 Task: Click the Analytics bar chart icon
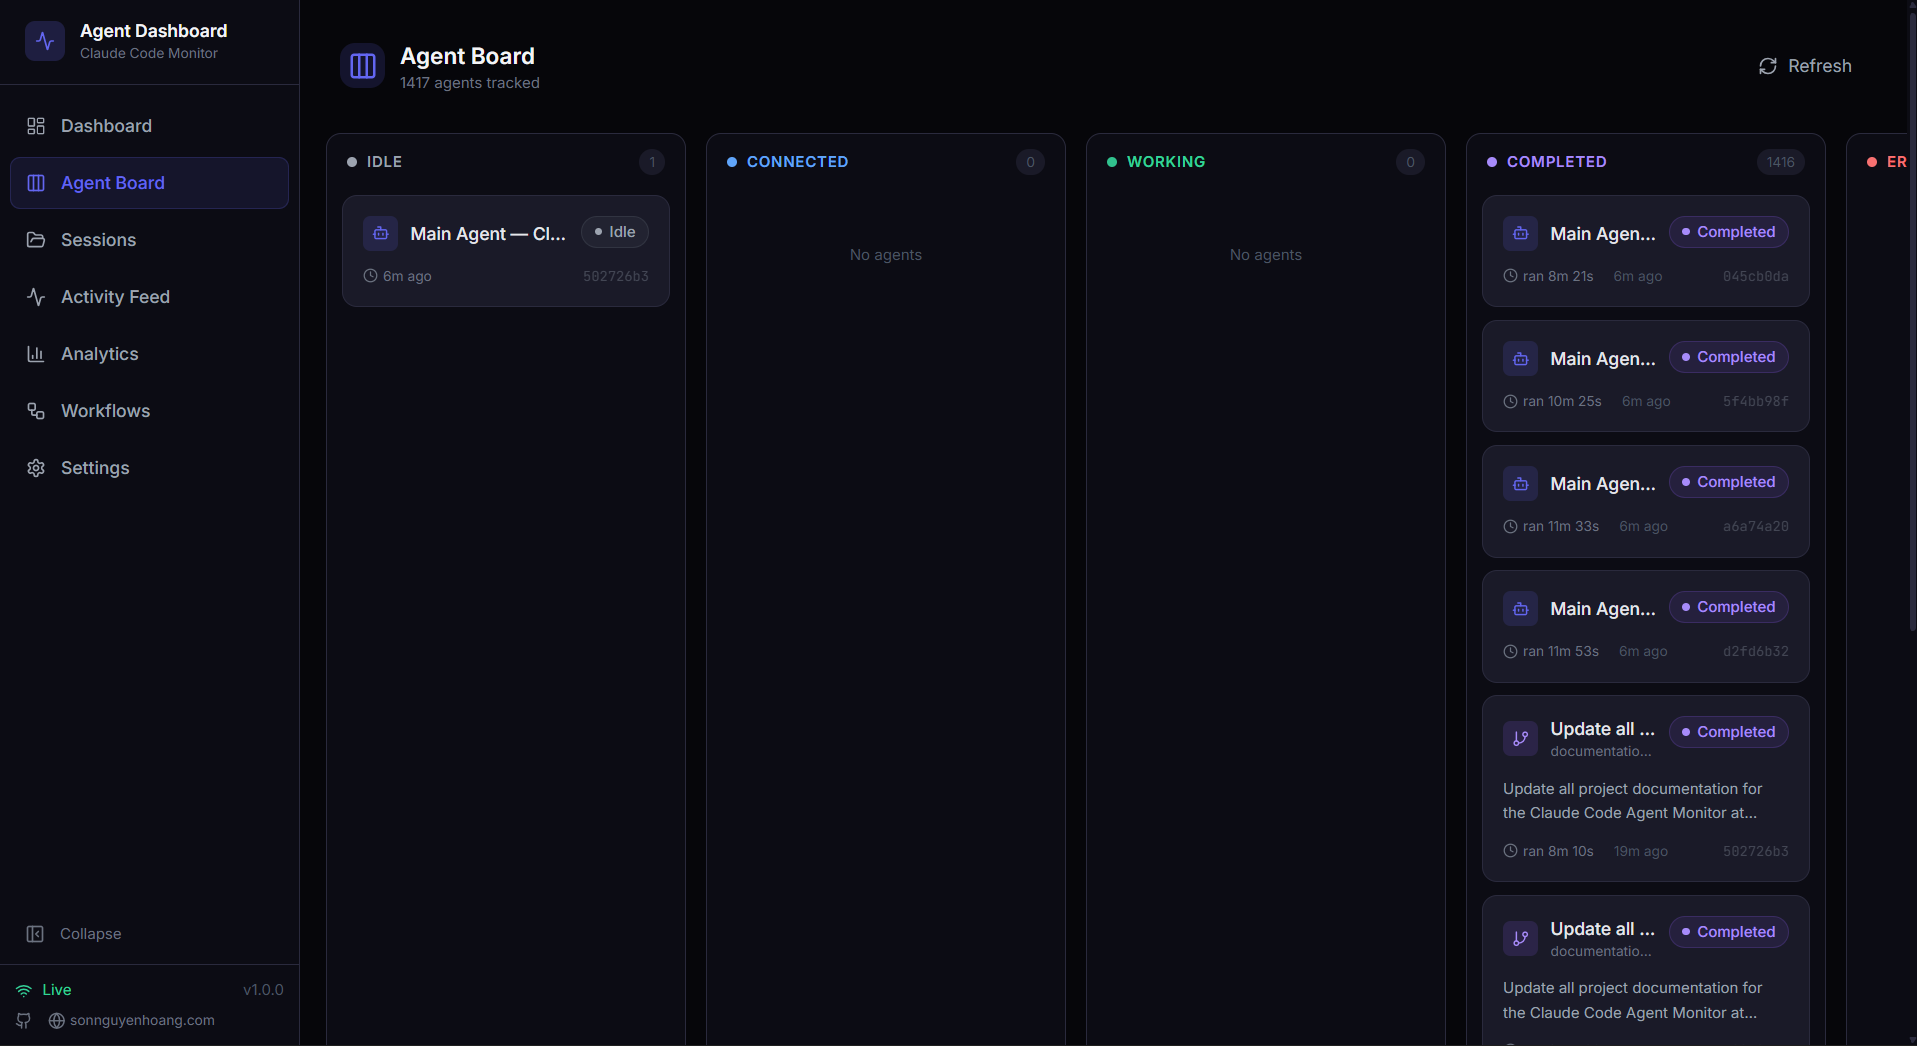click(x=36, y=354)
